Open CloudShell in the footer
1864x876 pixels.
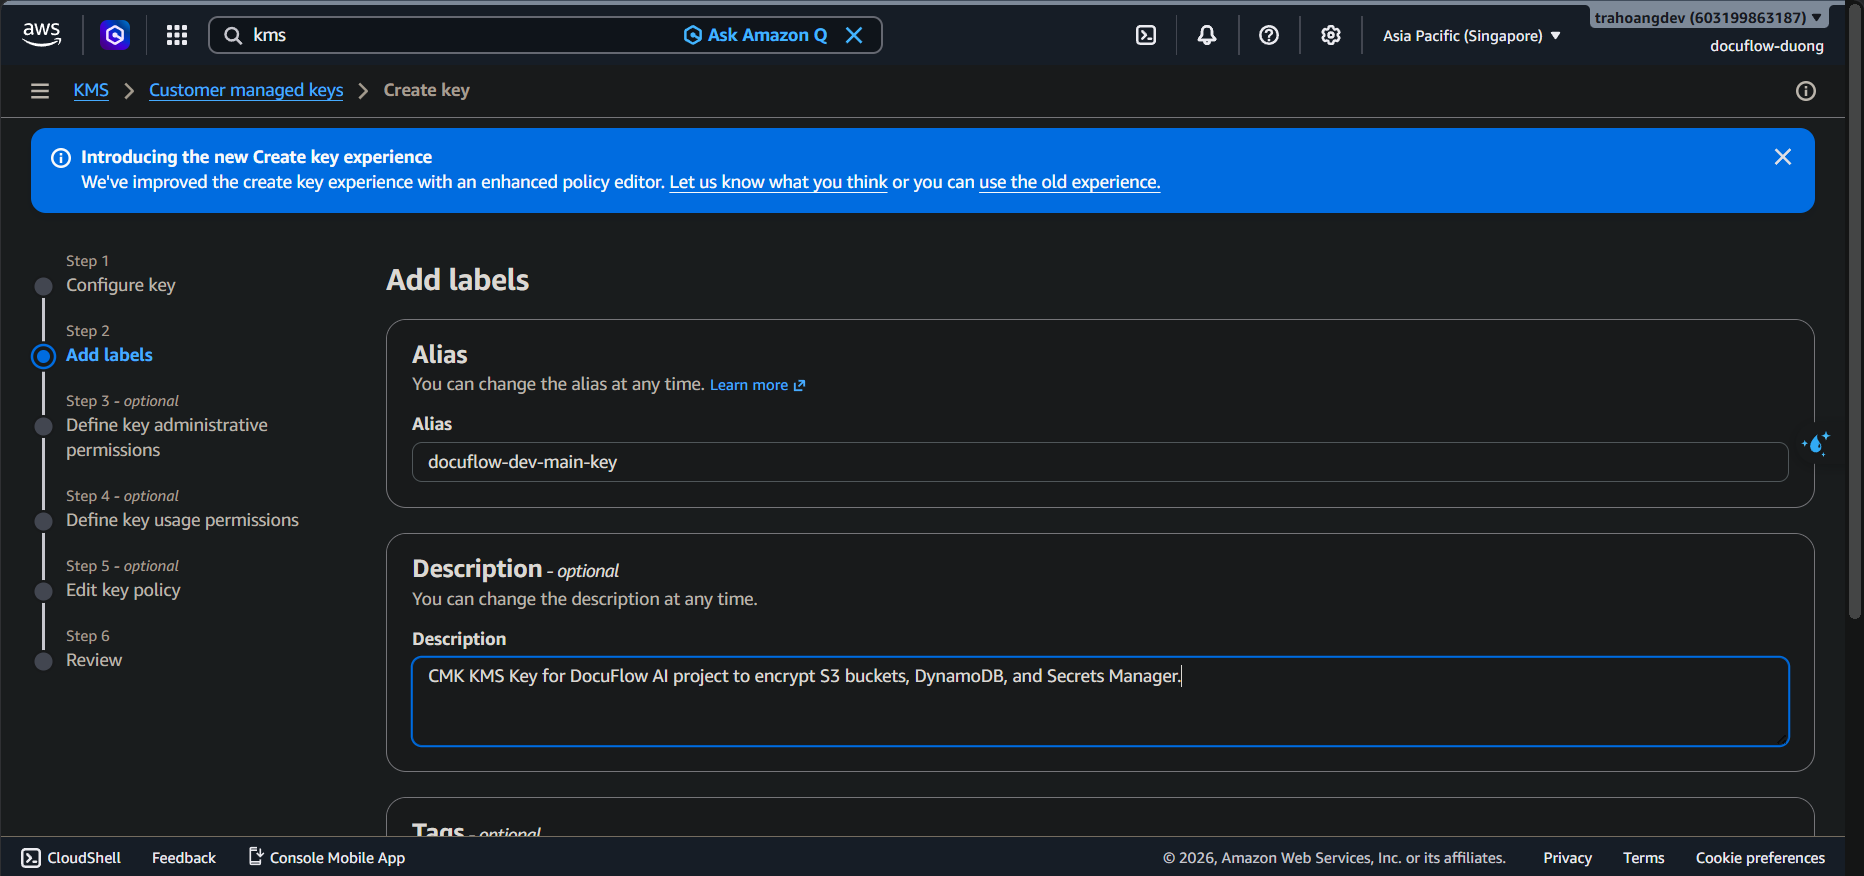71,858
